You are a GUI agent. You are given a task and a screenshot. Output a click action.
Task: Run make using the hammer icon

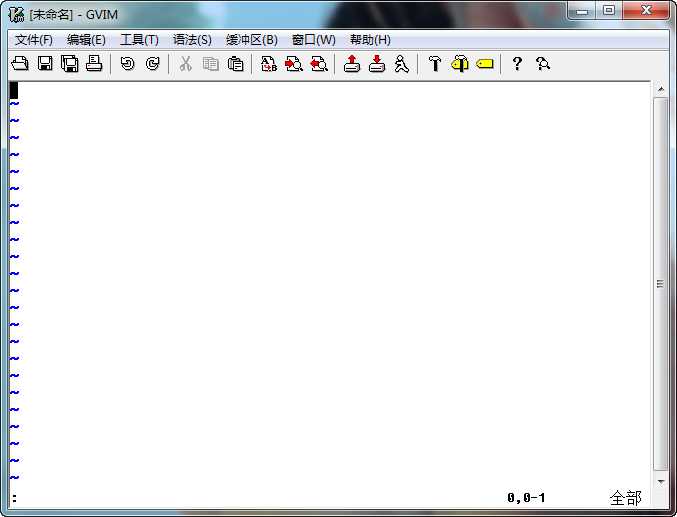tap(435, 64)
